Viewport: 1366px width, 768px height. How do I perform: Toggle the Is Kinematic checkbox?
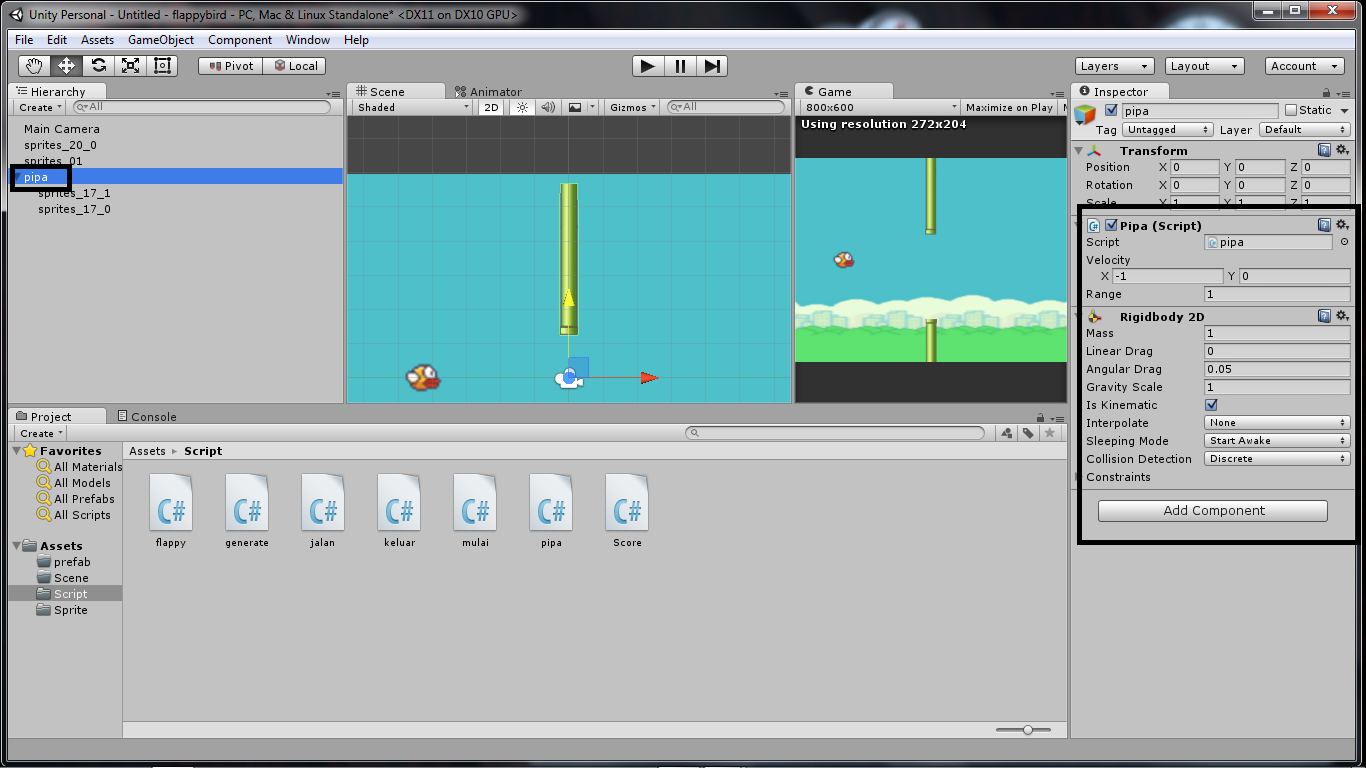click(1211, 405)
